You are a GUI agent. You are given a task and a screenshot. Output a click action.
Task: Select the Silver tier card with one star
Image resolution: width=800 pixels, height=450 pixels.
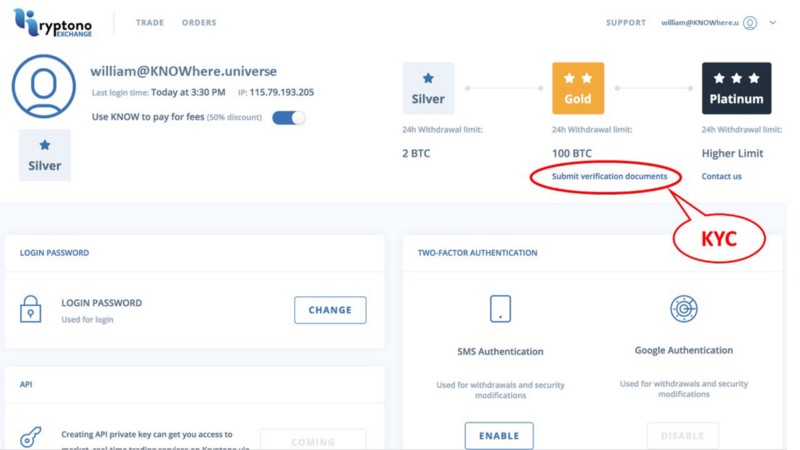[x=428, y=88]
